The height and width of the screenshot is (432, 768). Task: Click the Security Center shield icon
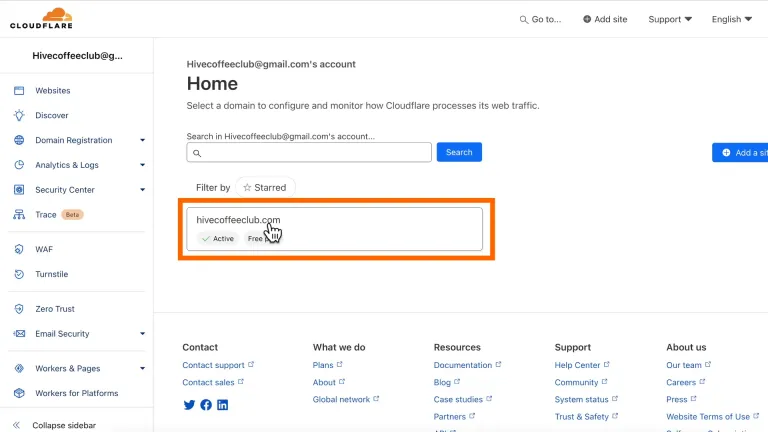tap(19, 190)
